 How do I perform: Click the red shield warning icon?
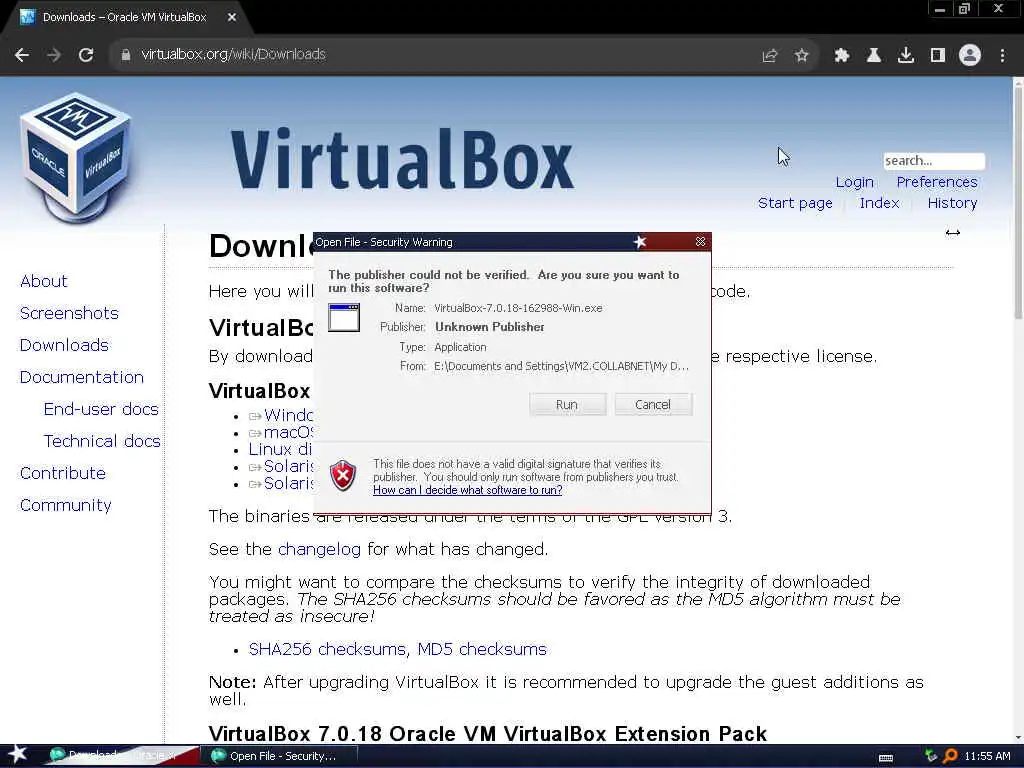pos(343,475)
